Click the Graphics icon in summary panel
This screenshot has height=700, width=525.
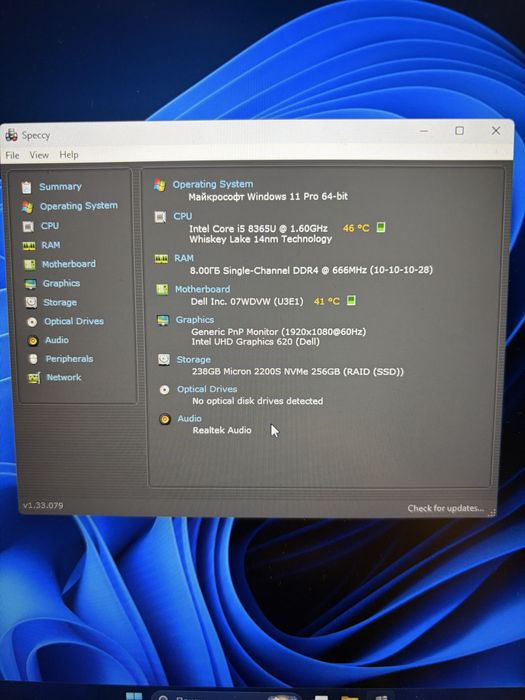click(163, 321)
